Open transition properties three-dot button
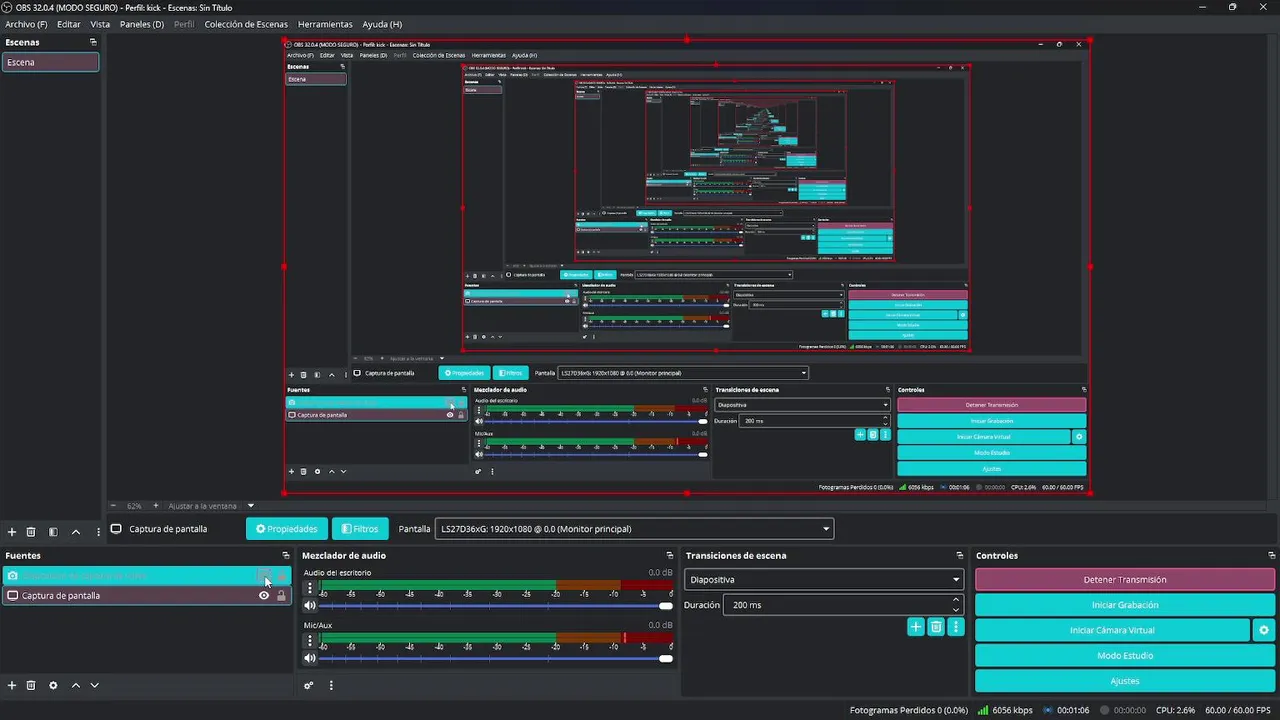This screenshot has height=720, width=1280. (x=956, y=627)
